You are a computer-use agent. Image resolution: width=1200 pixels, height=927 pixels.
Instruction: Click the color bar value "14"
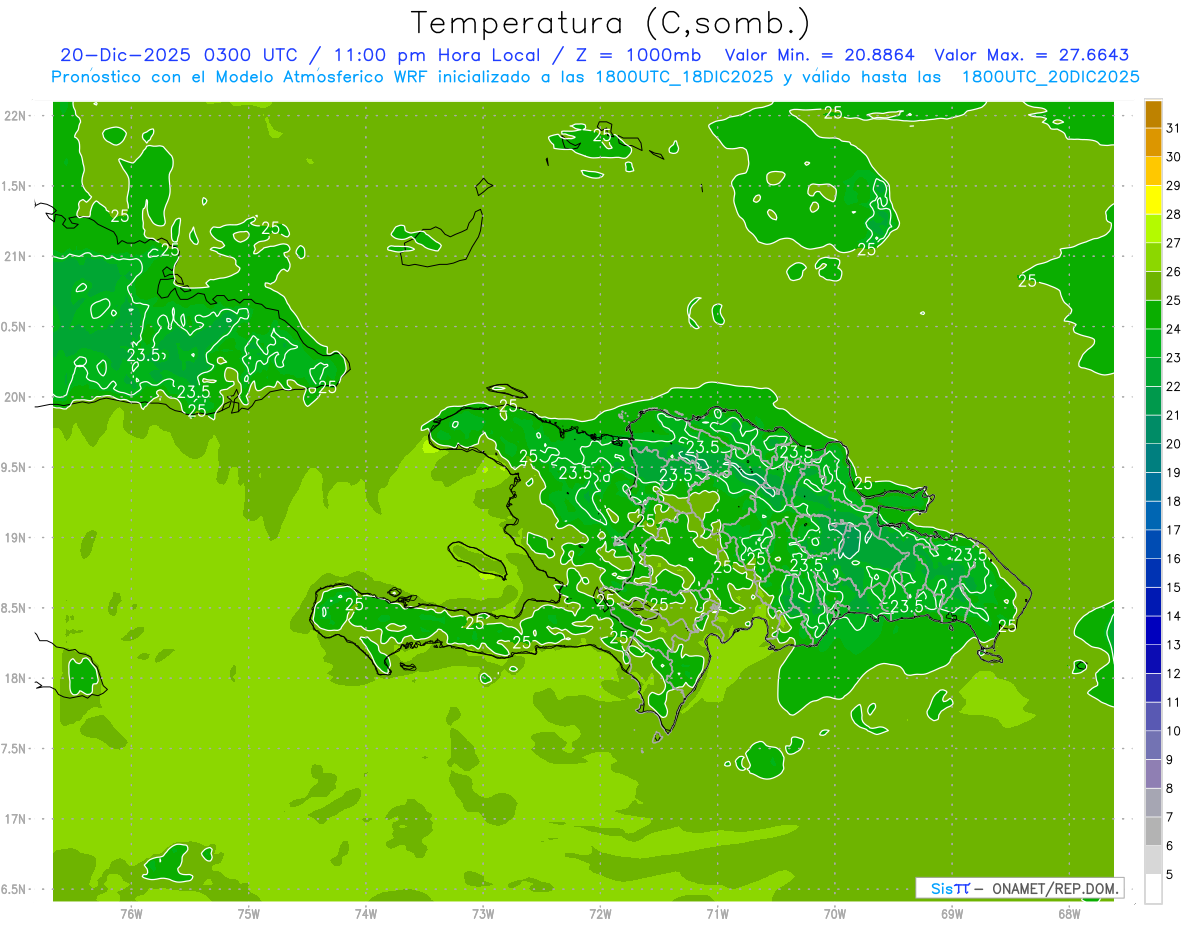[x=1173, y=616]
